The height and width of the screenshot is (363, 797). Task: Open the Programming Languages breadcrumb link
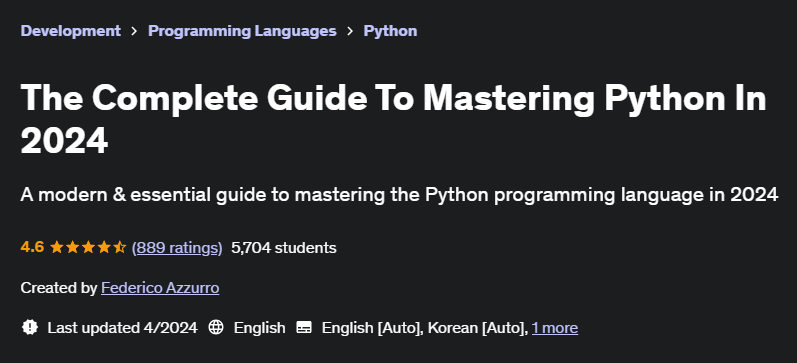[242, 31]
